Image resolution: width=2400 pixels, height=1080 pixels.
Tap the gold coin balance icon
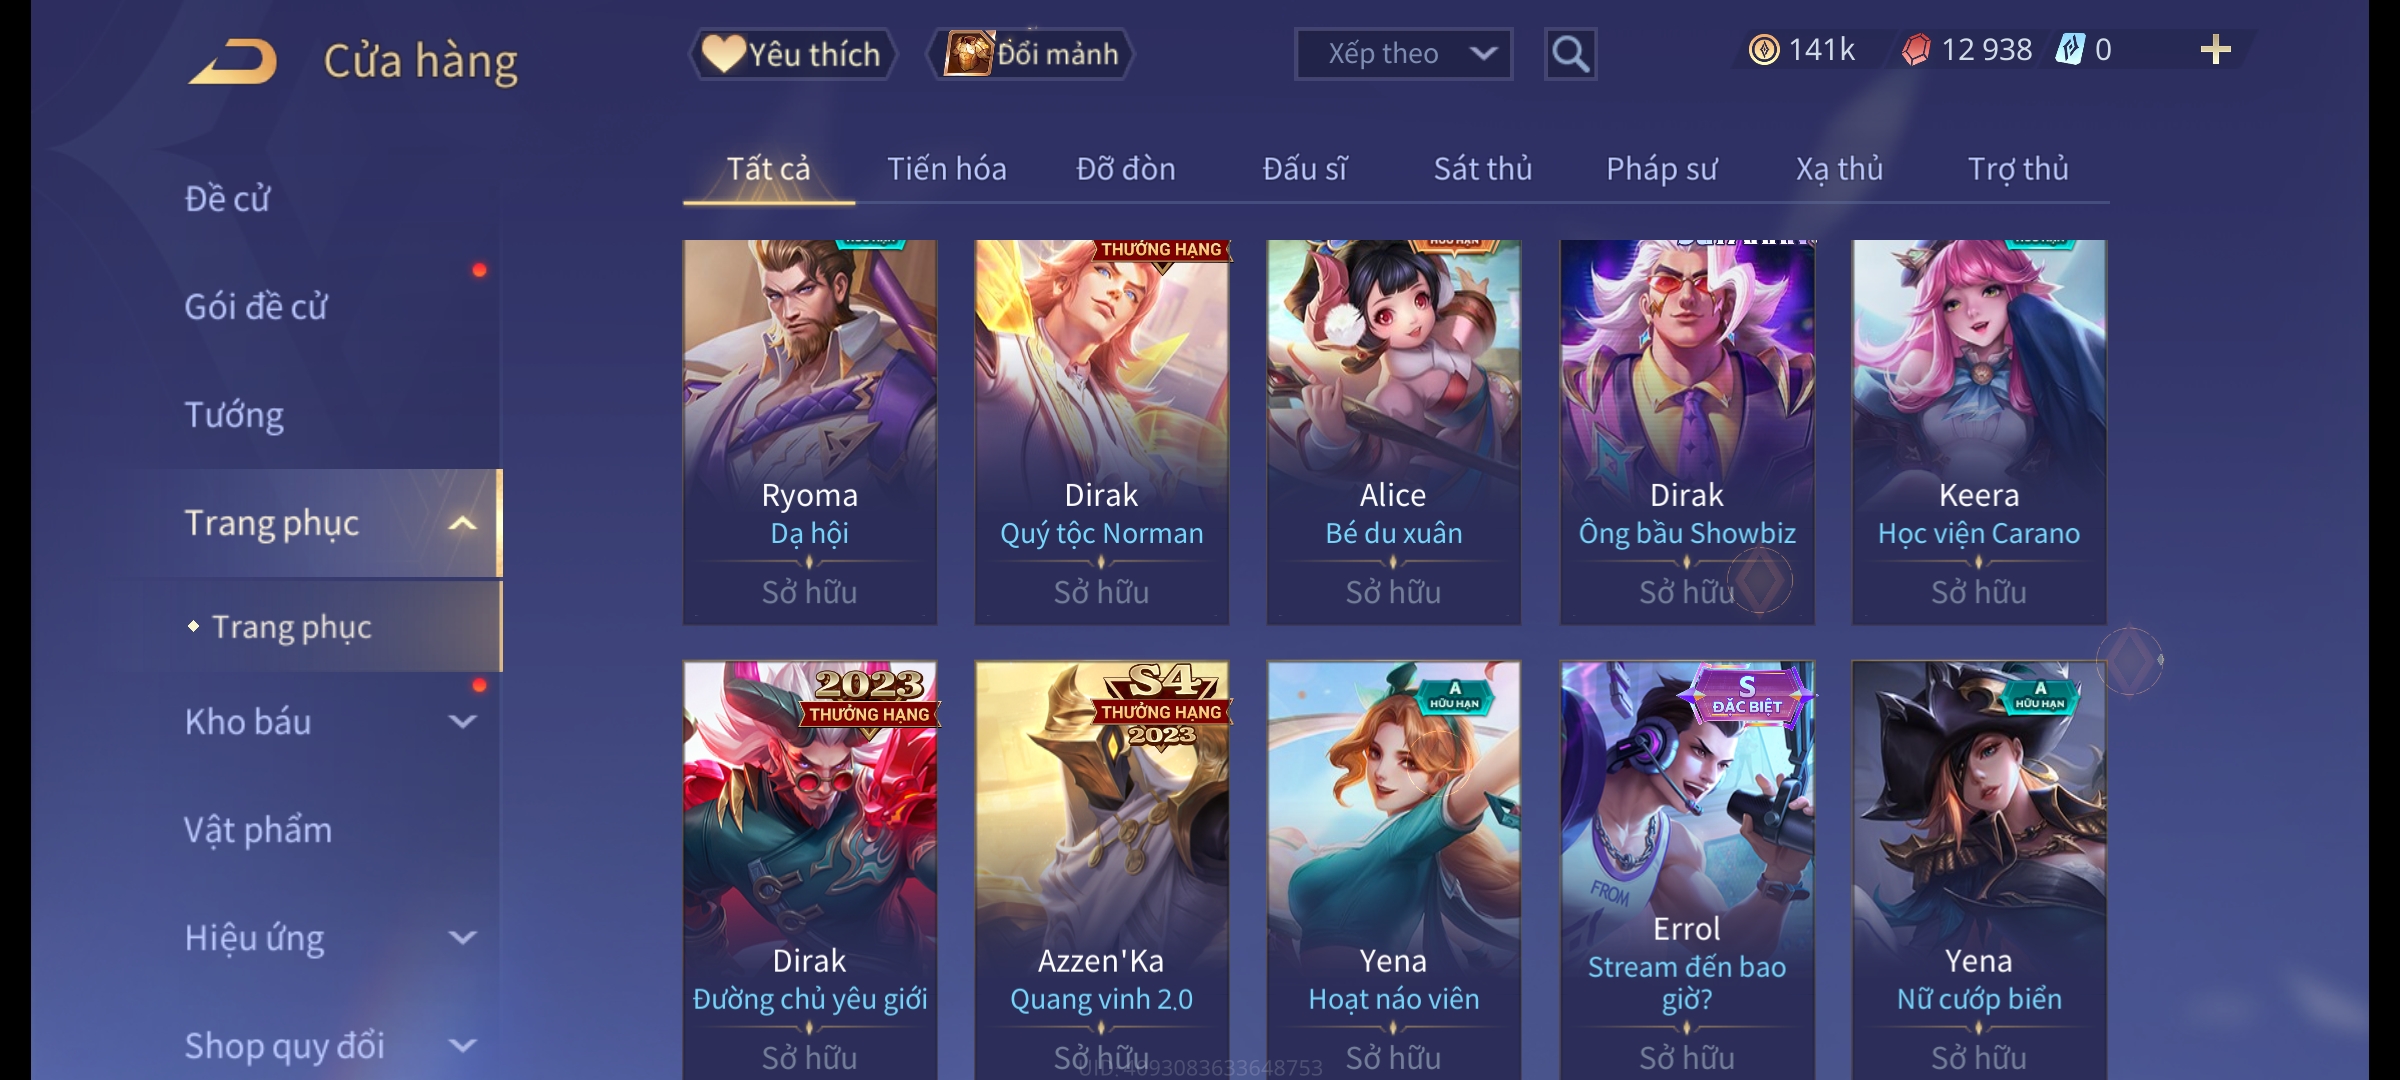[x=1764, y=50]
